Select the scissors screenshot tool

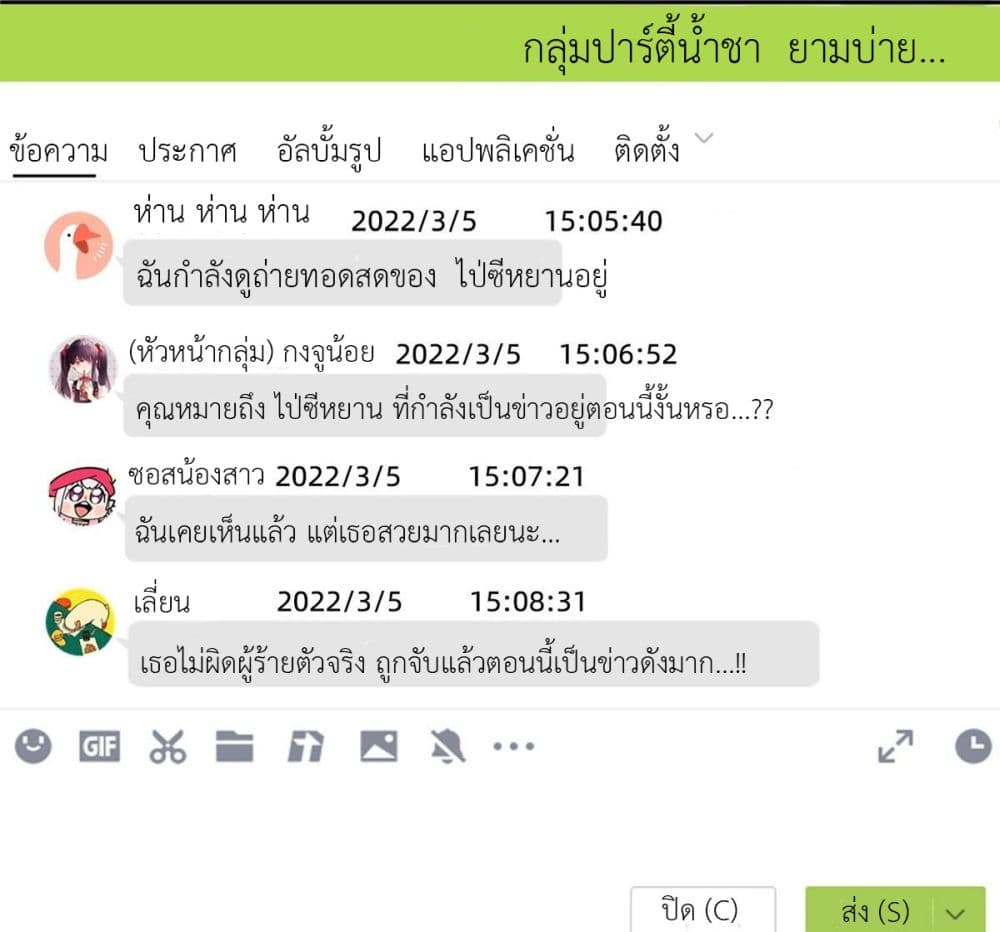(x=168, y=746)
